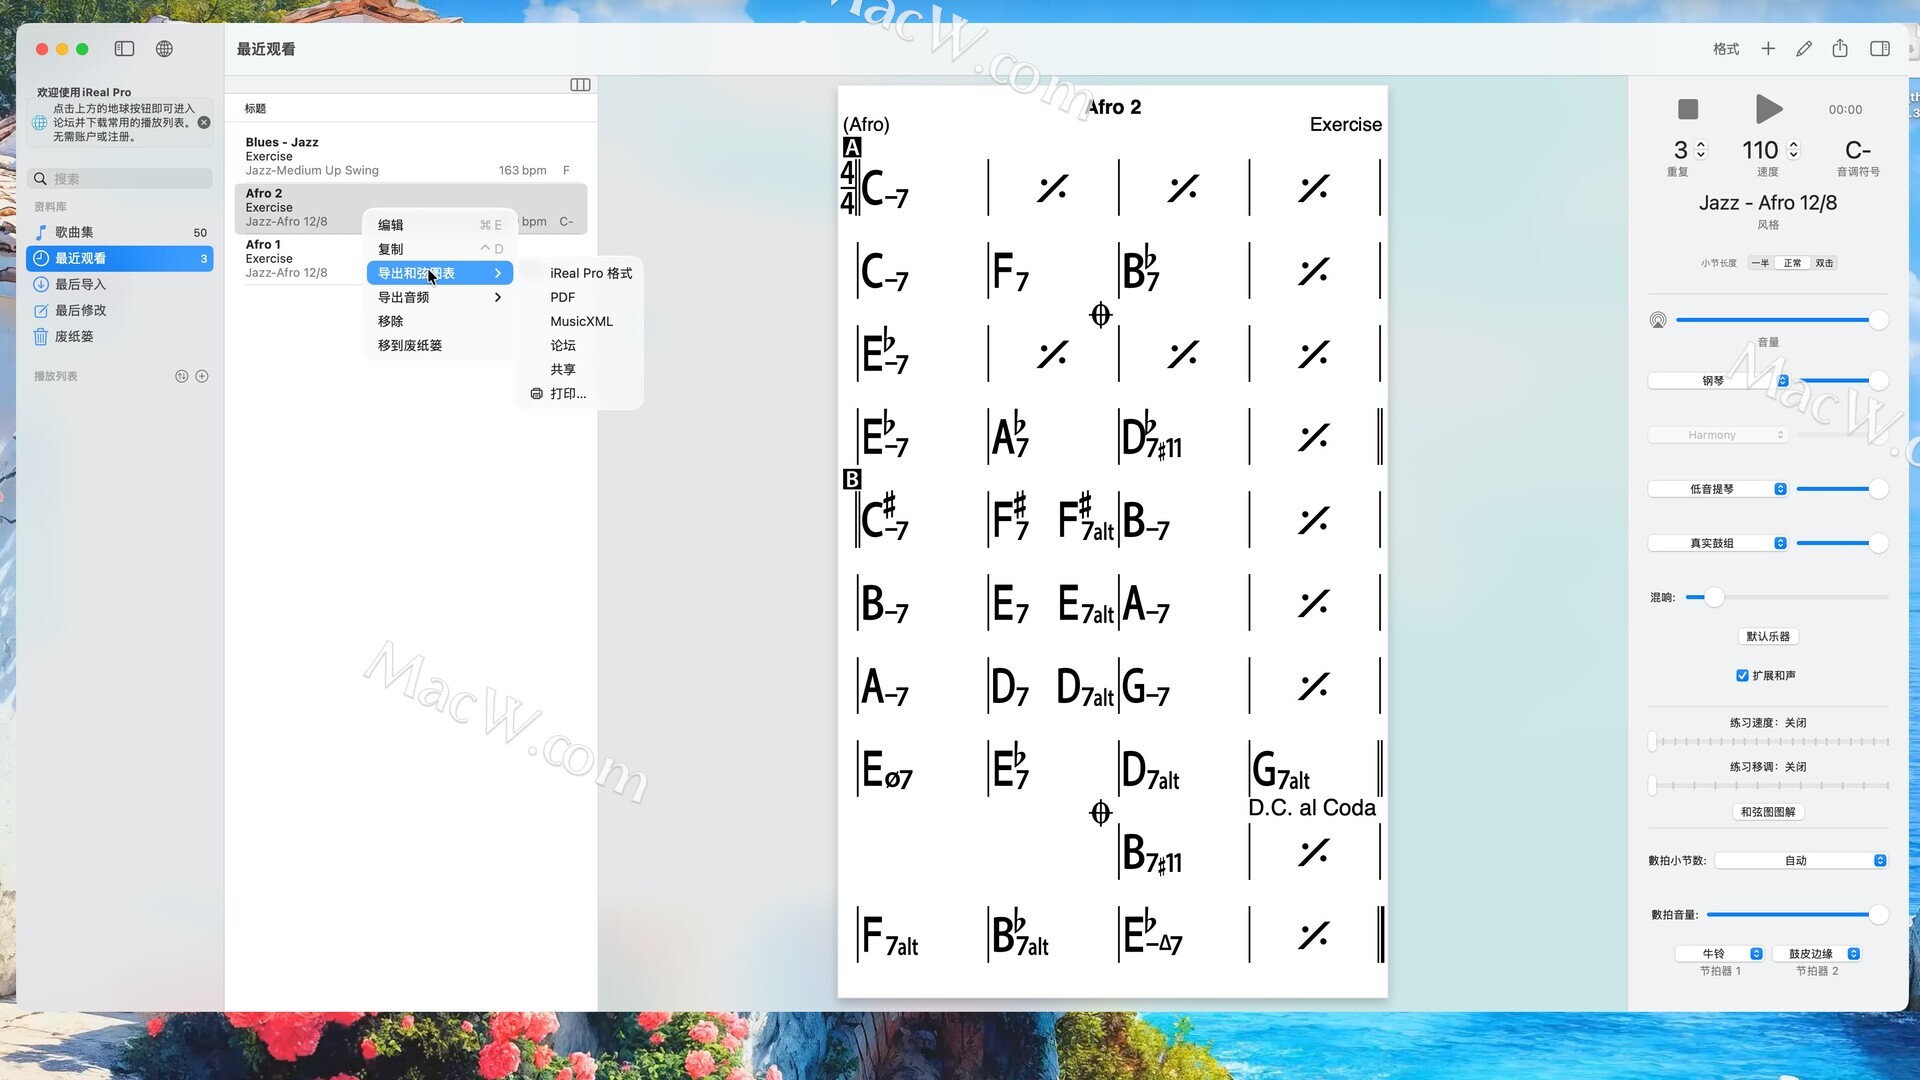This screenshot has width=1920, height=1080.
Task: Click the share icon in top toolbar
Action: pyautogui.click(x=1840, y=49)
